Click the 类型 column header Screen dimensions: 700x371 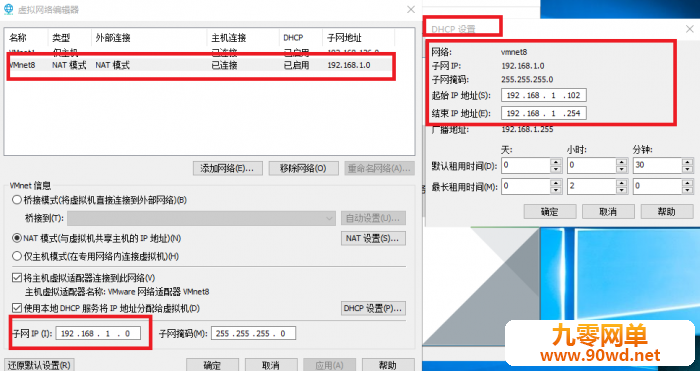click(x=69, y=38)
